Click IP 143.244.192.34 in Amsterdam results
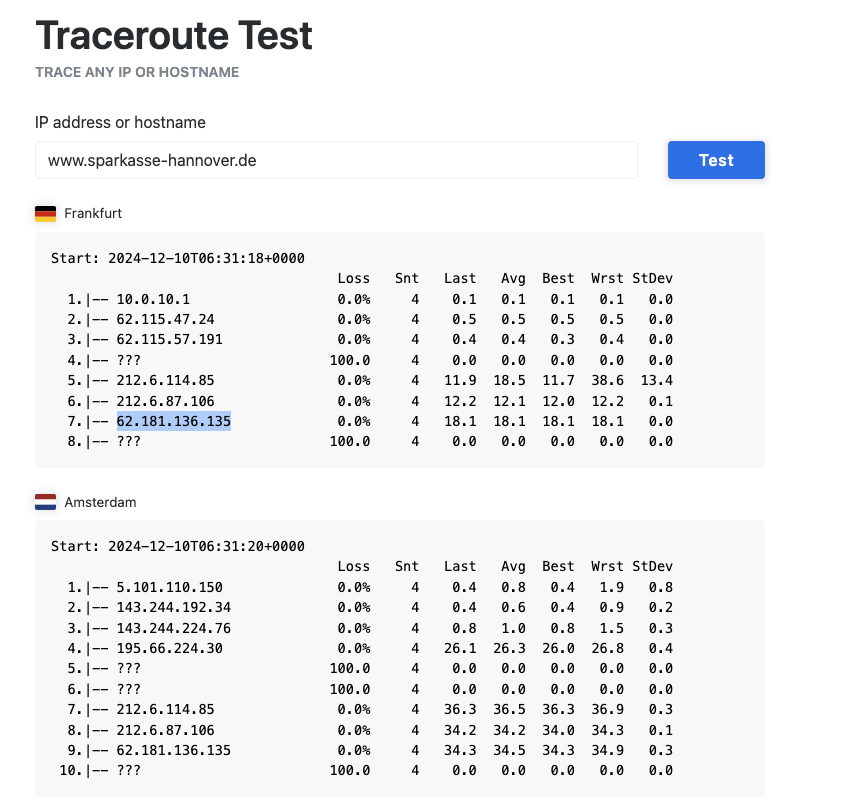The width and height of the screenshot is (843, 804). (174, 607)
